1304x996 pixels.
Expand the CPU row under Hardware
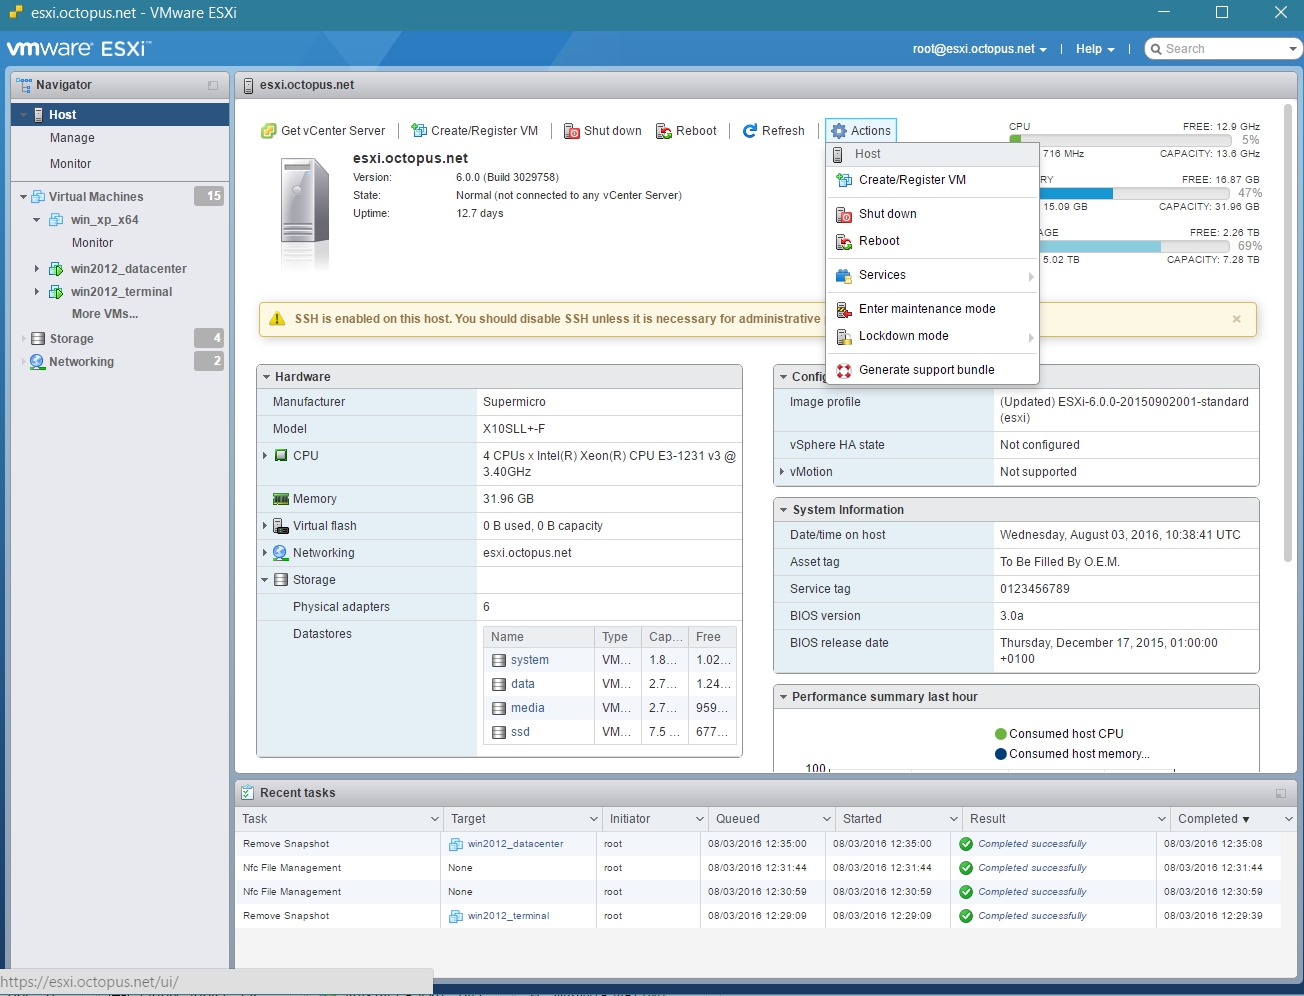[x=265, y=455]
